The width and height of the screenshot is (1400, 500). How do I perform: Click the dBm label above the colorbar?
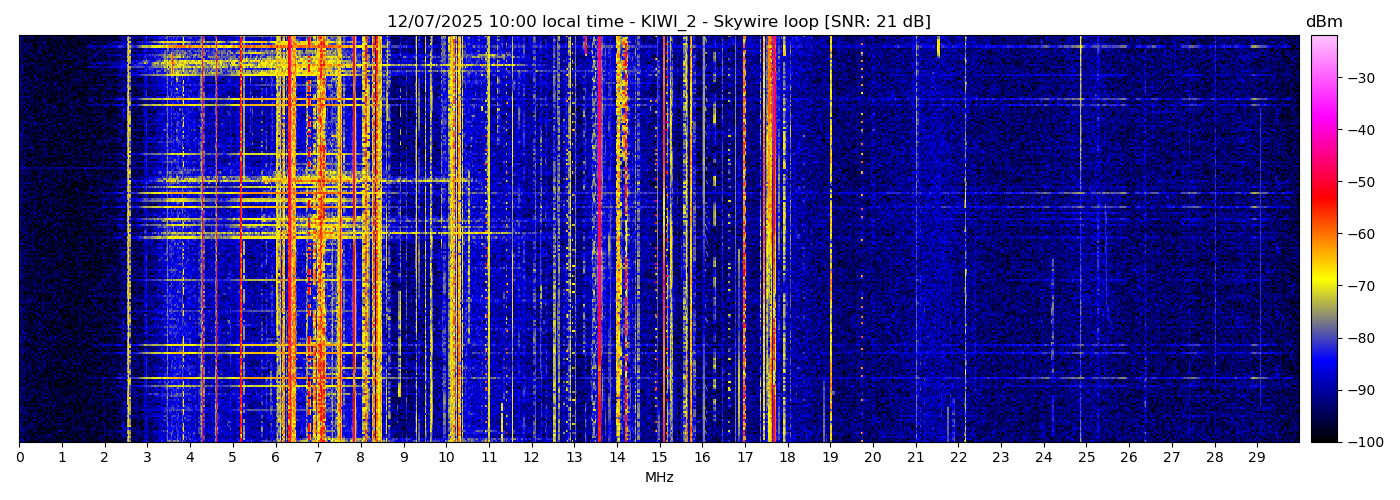coord(1324,22)
